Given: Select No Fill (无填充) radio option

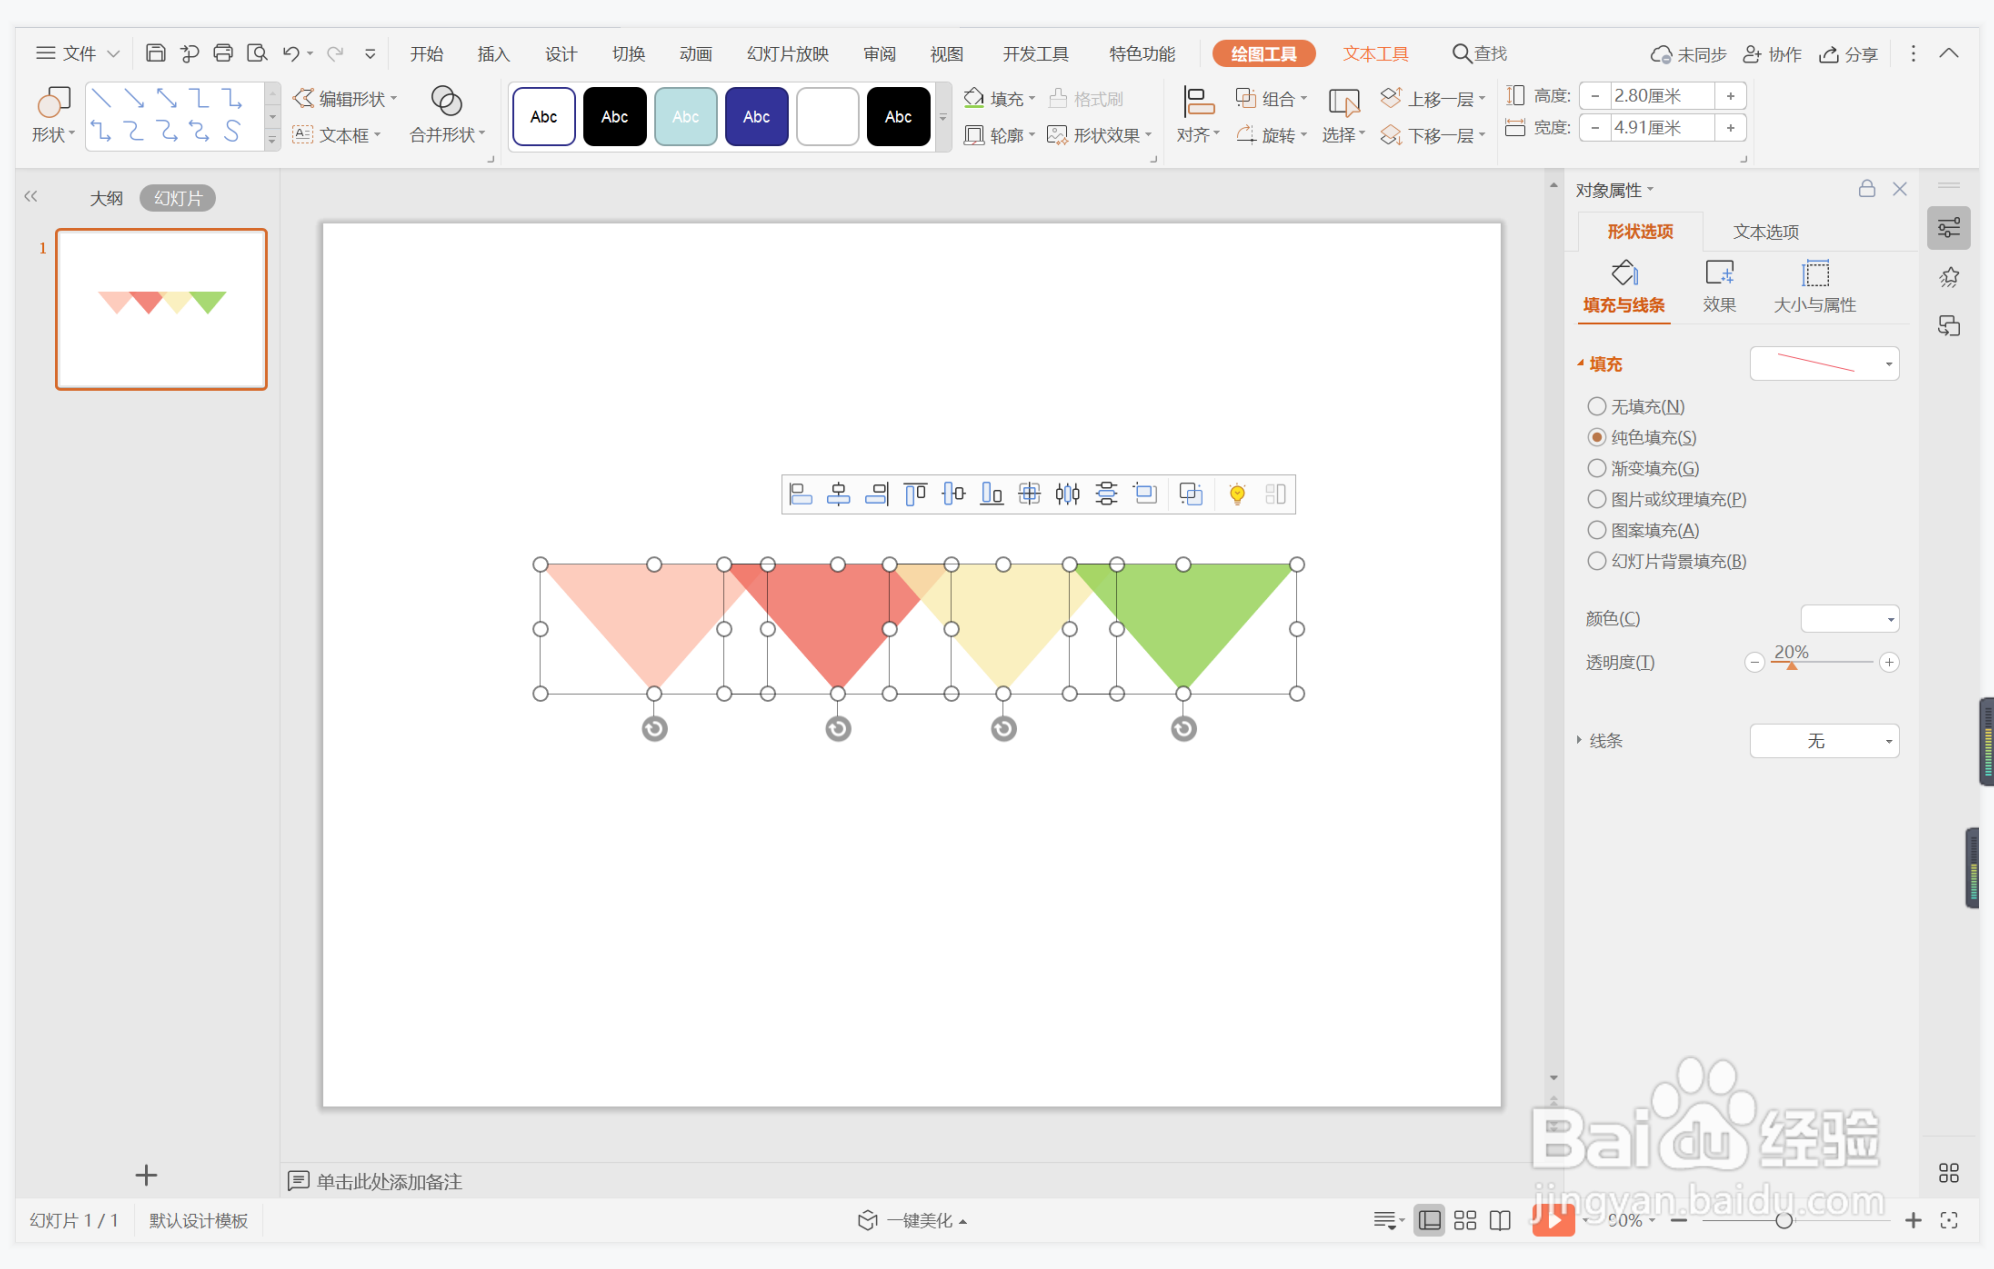Looking at the screenshot, I should (1597, 406).
